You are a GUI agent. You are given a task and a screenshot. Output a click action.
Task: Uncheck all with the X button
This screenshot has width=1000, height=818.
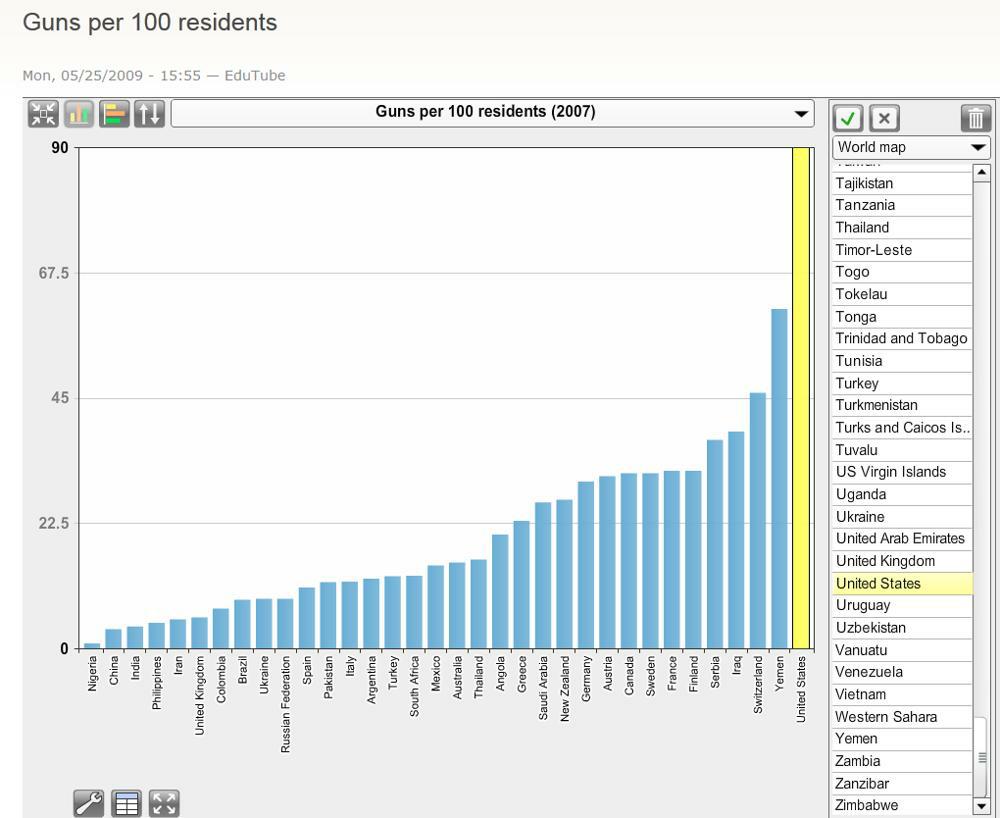(x=884, y=119)
